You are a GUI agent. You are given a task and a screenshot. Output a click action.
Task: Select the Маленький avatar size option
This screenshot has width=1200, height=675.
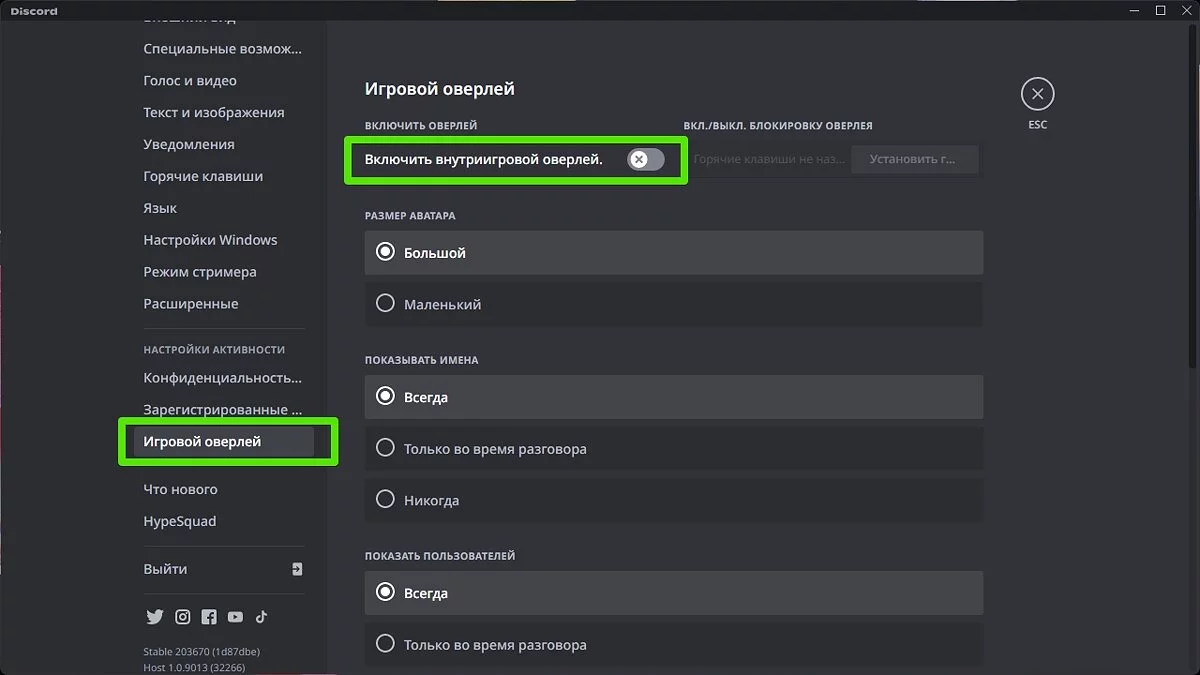(385, 304)
